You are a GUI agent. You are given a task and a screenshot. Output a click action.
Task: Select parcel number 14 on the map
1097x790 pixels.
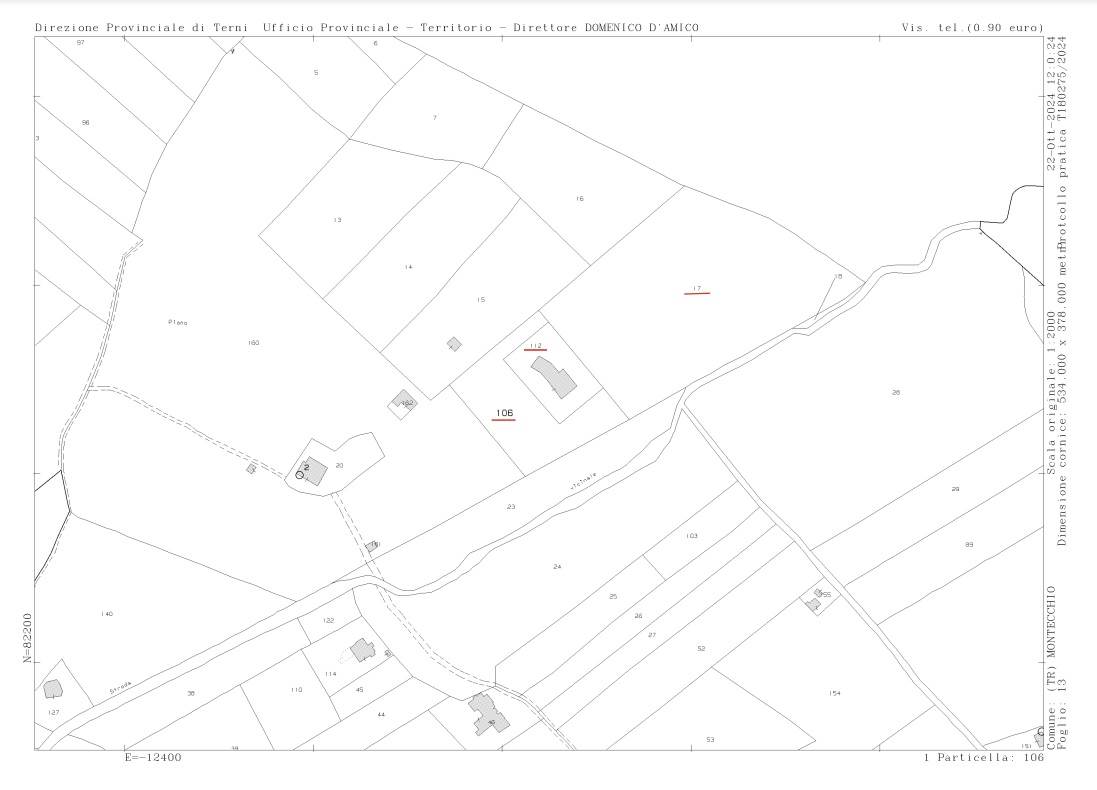(408, 267)
